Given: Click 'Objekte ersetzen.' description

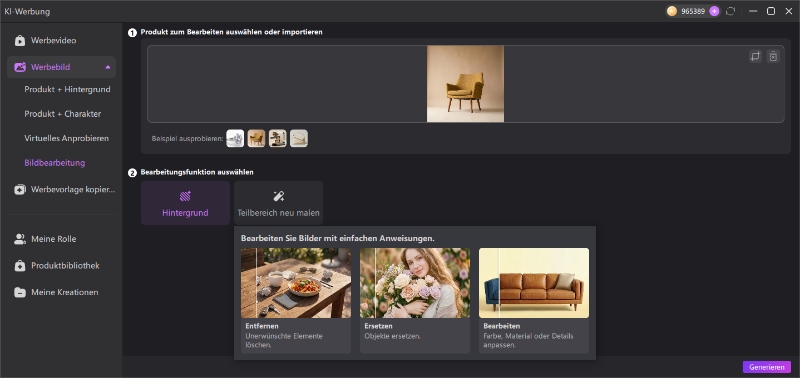Looking at the screenshot, I should pyautogui.click(x=392, y=336).
